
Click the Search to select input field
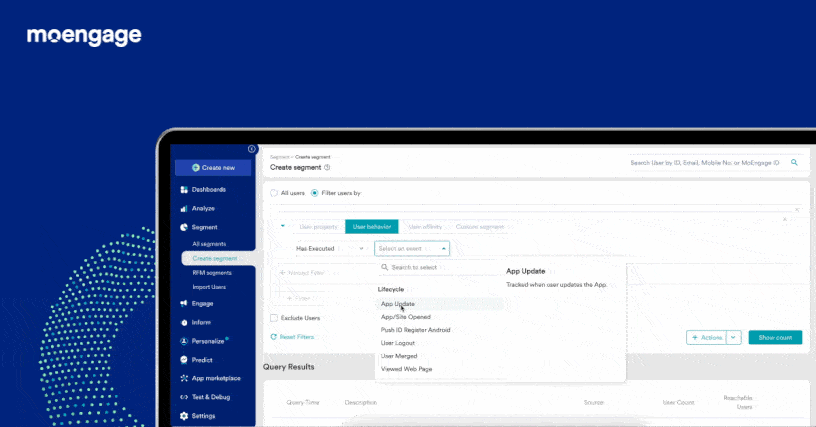point(439,267)
